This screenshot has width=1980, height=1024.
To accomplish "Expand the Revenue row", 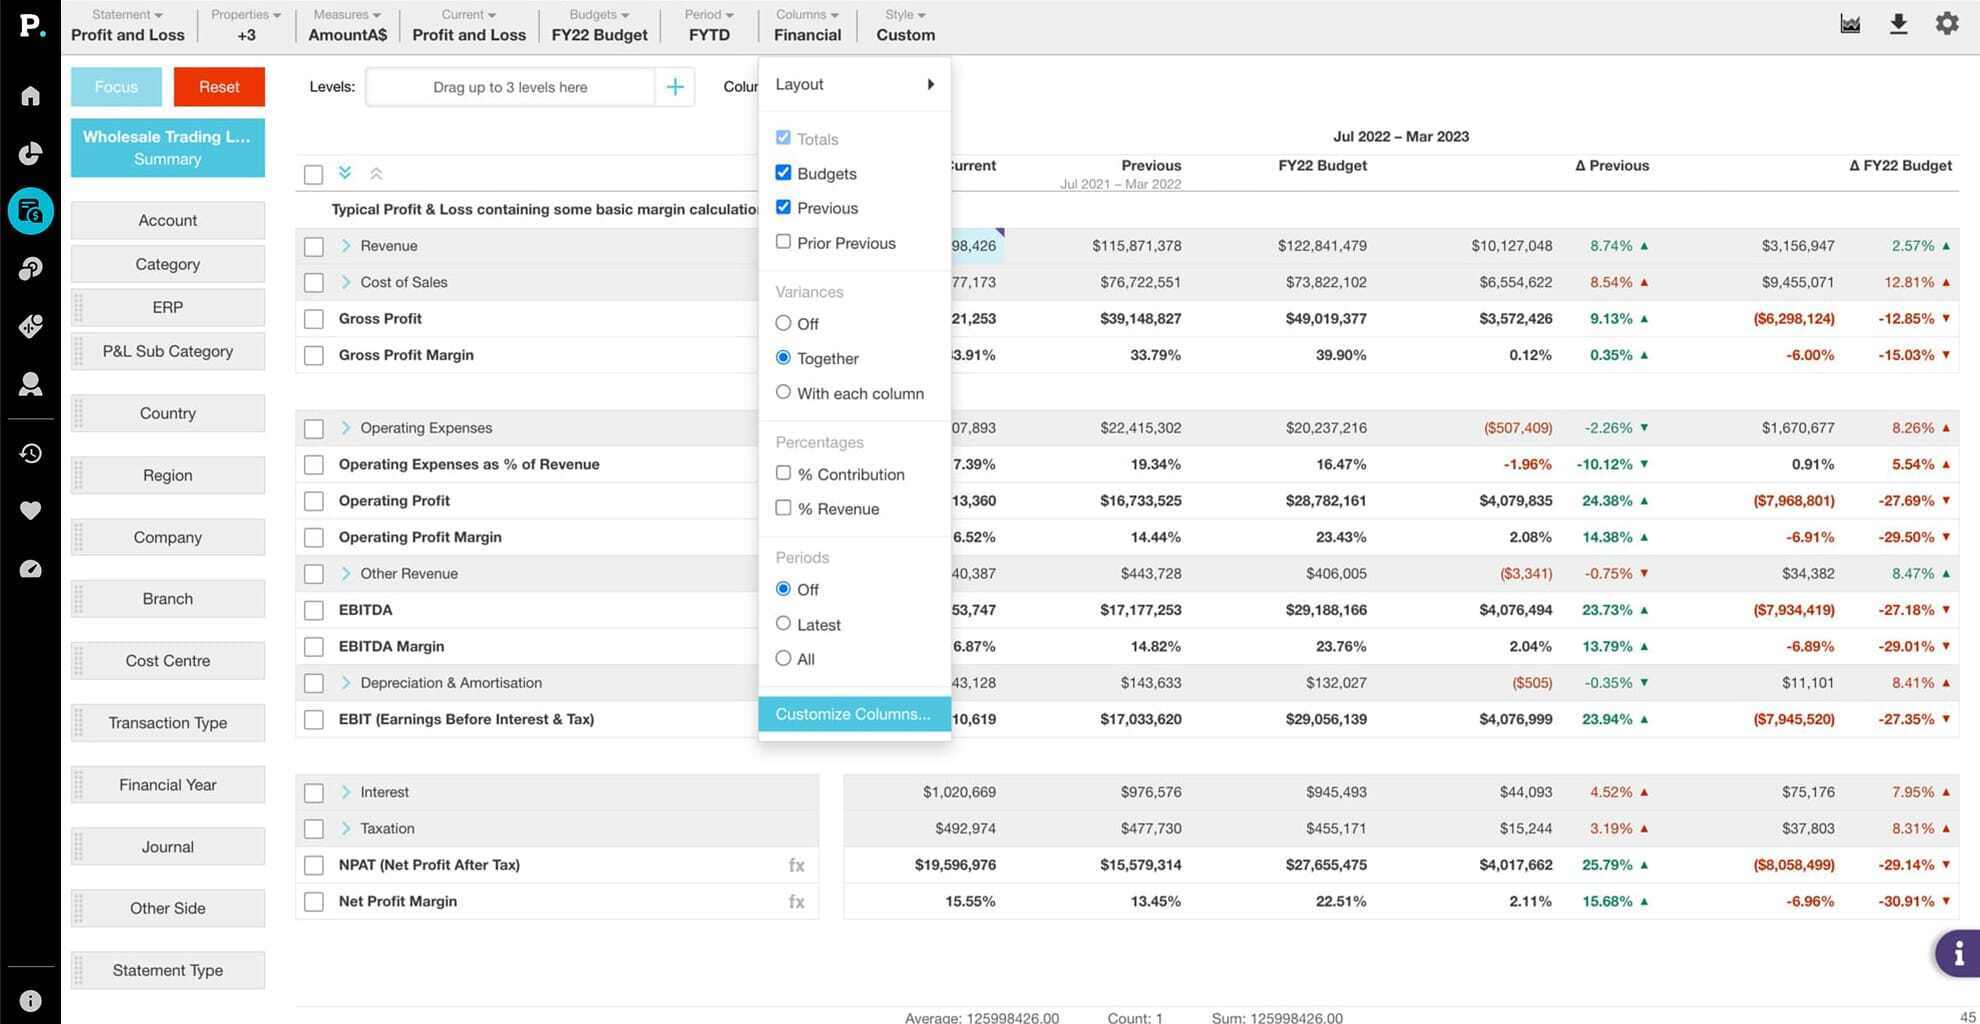I will tap(346, 246).
